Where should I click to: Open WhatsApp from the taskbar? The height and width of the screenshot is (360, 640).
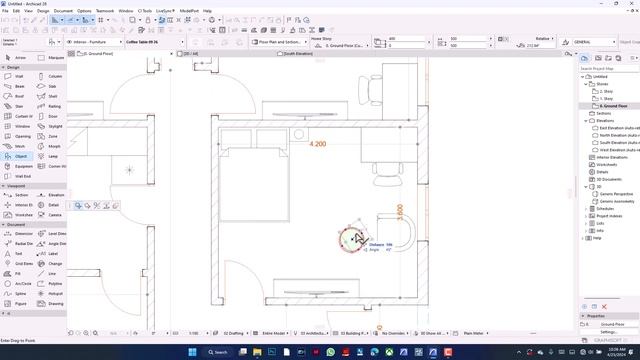coord(331,352)
